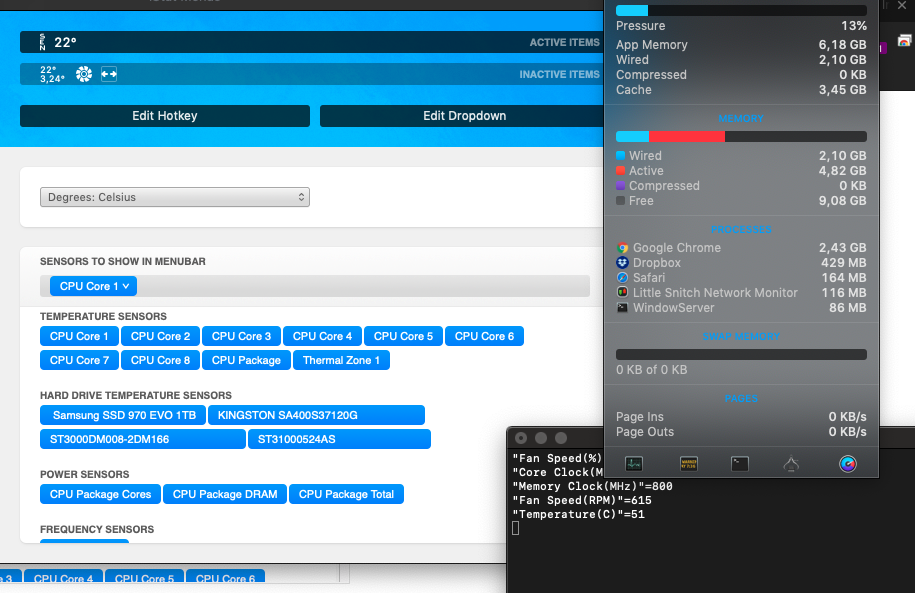Click Terminal line "Temperature(C)"=51
915x593 pixels.
[x=578, y=514]
